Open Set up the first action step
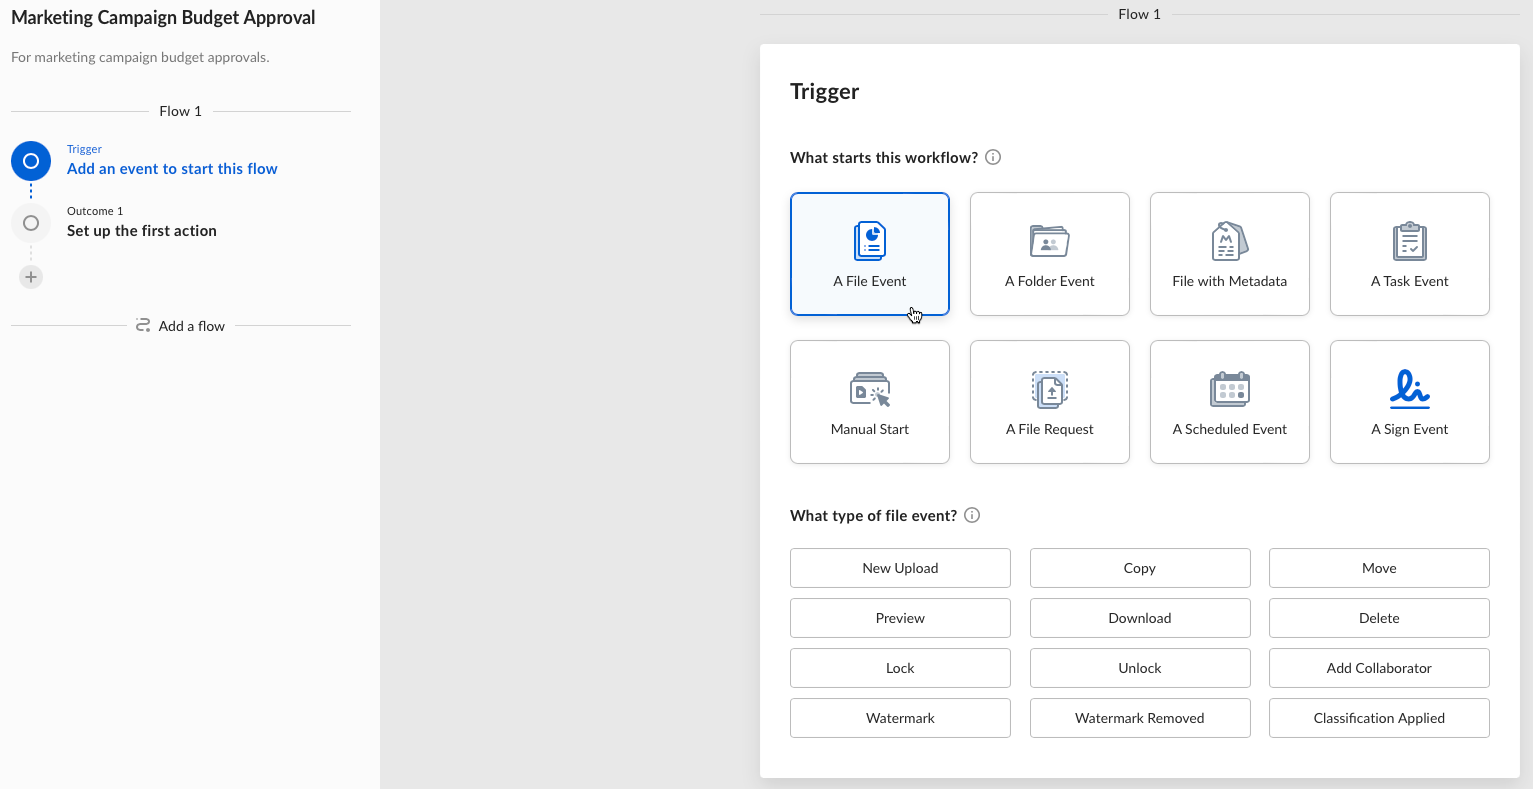This screenshot has height=789, width=1533. (142, 231)
